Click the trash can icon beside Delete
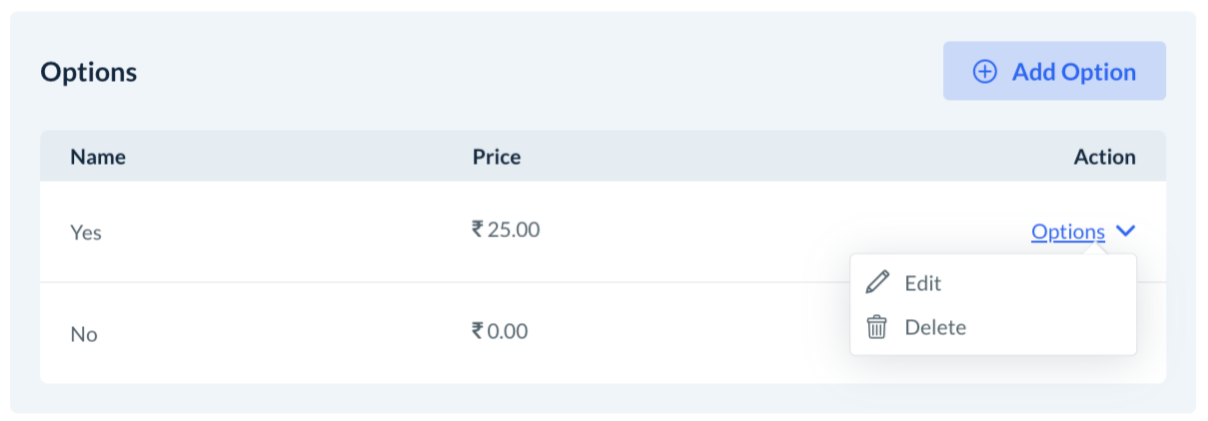 [877, 327]
